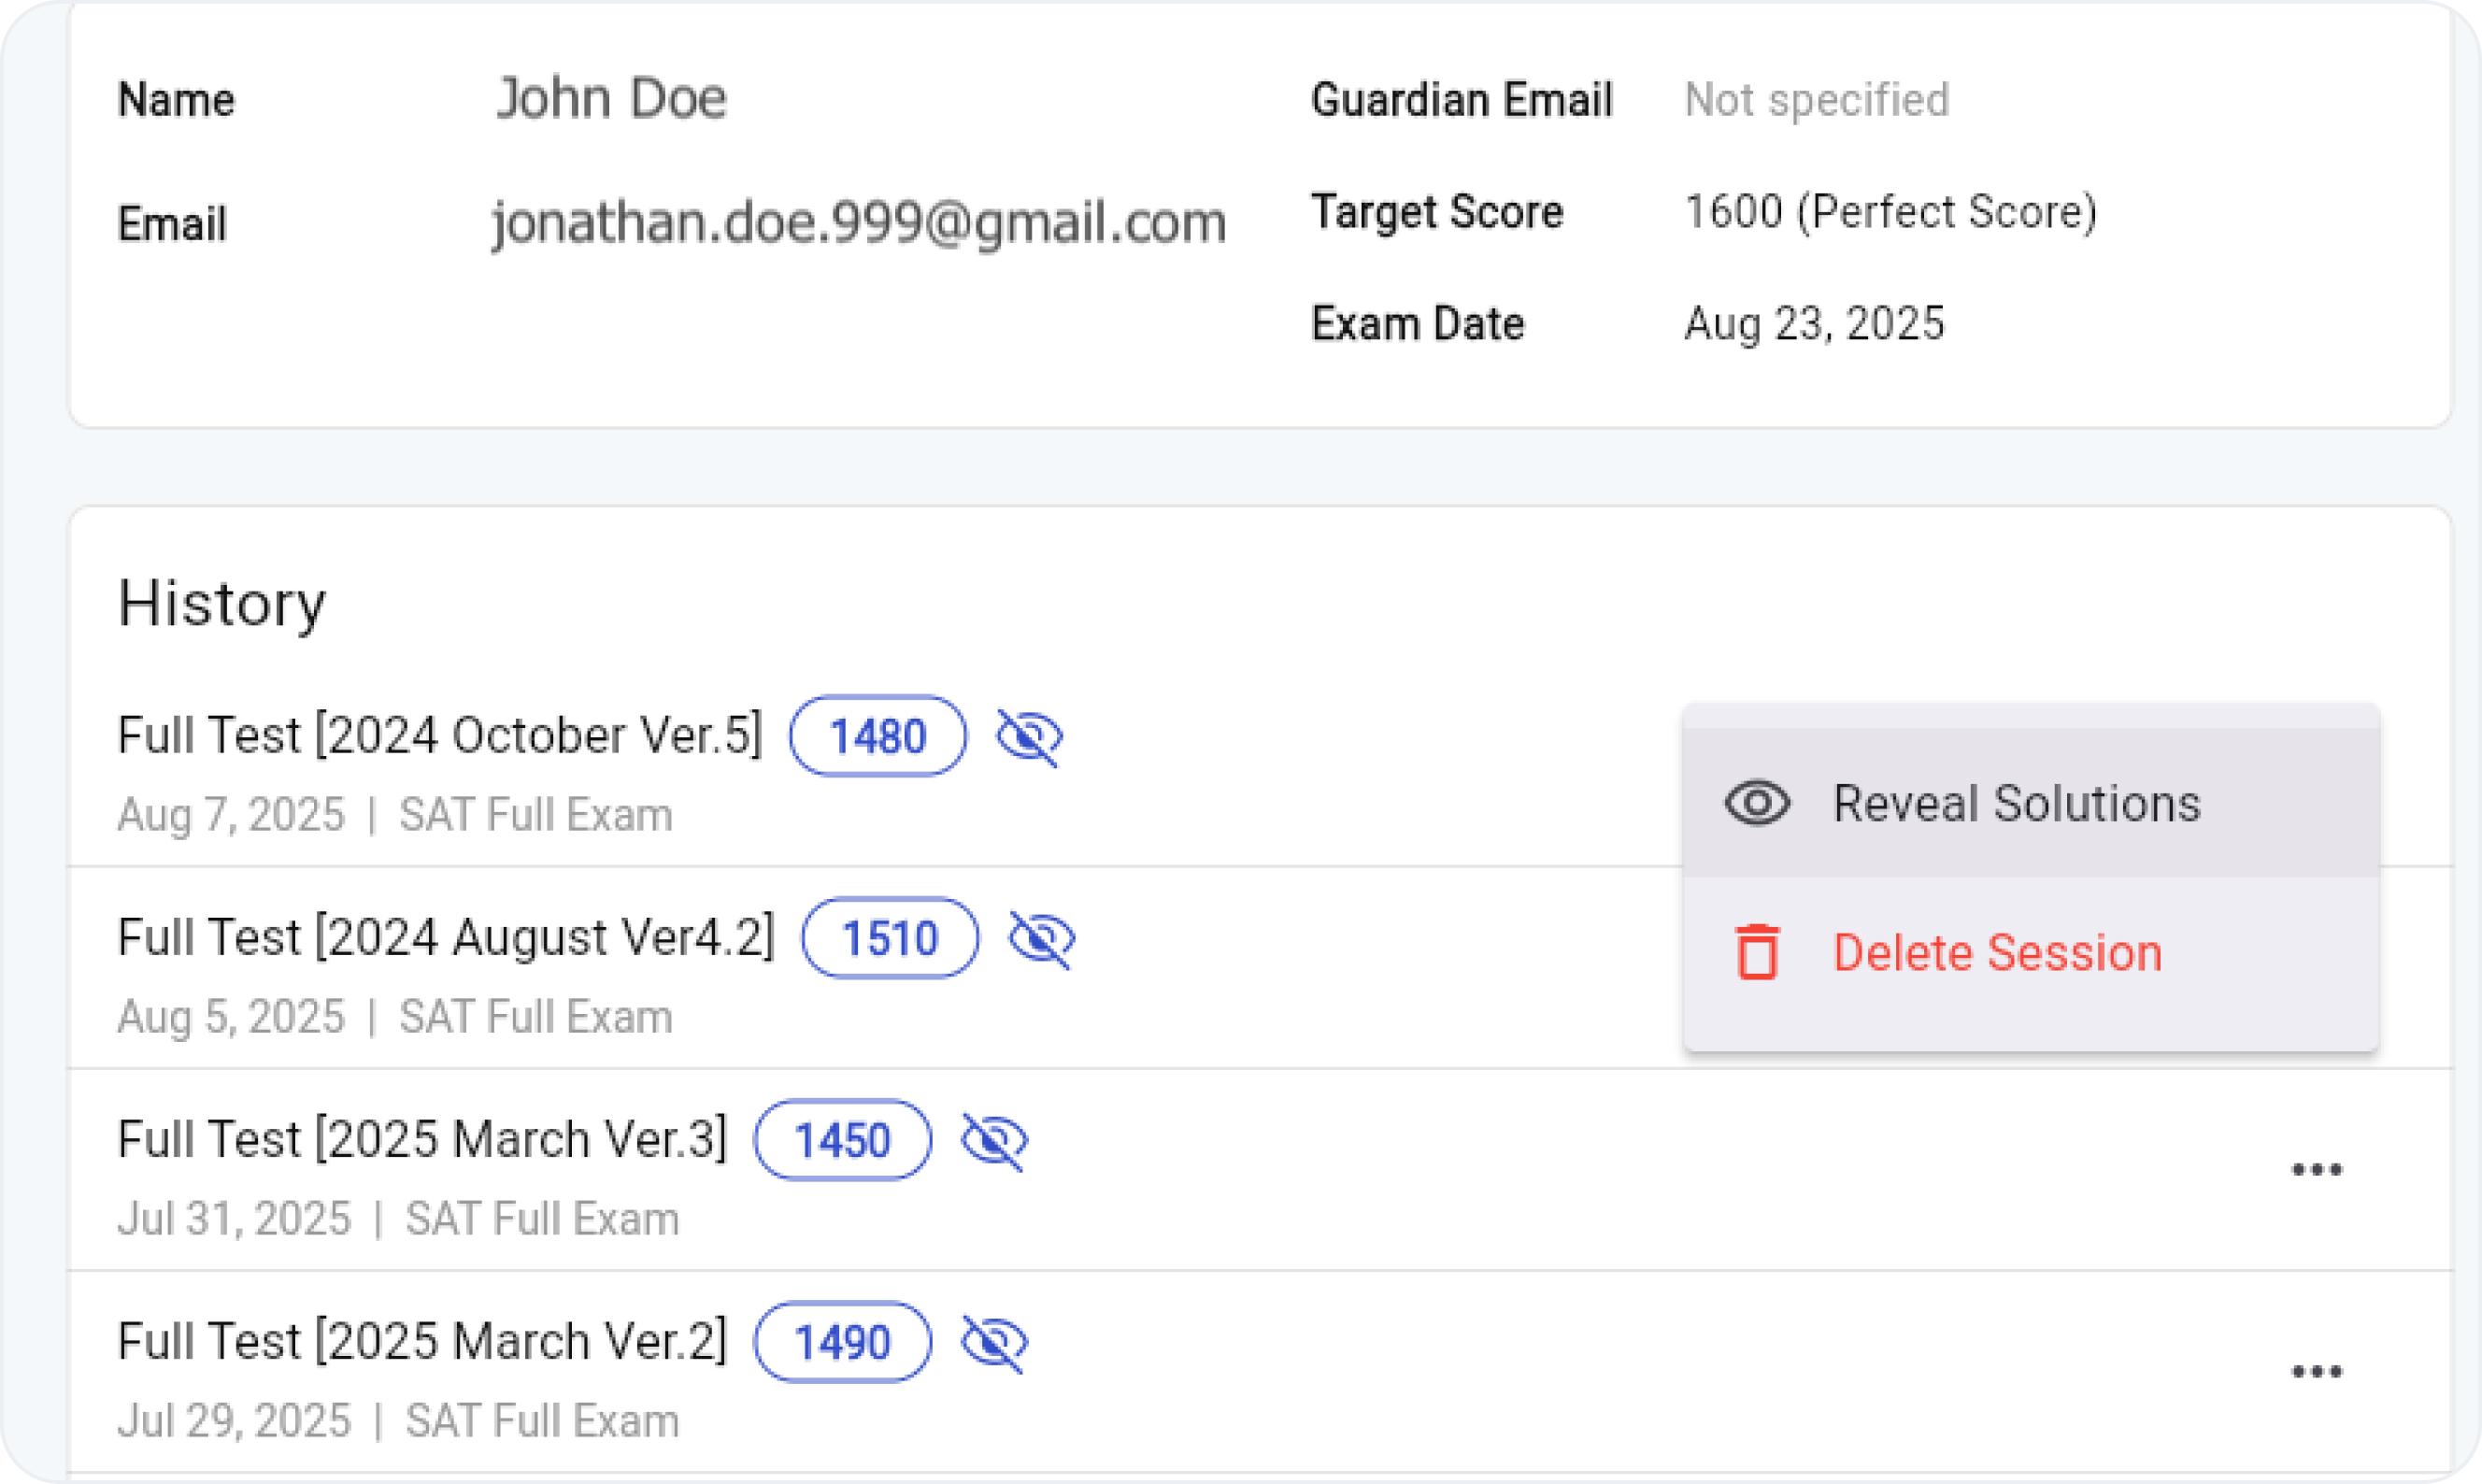Open Full Test [2025 March Ver.3] session
2482x1484 pixels.
point(421,1140)
